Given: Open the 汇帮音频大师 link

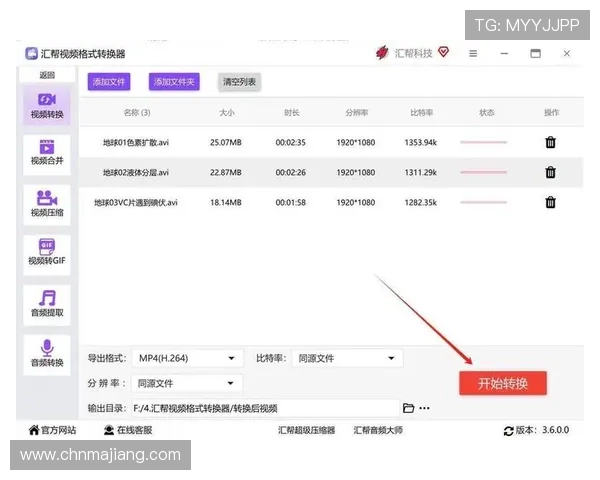Looking at the screenshot, I should [378, 430].
